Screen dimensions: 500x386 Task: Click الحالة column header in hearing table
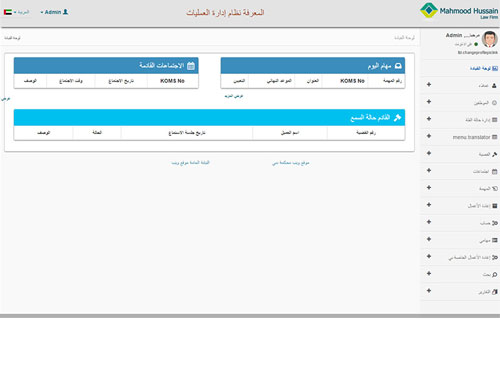coord(97,133)
